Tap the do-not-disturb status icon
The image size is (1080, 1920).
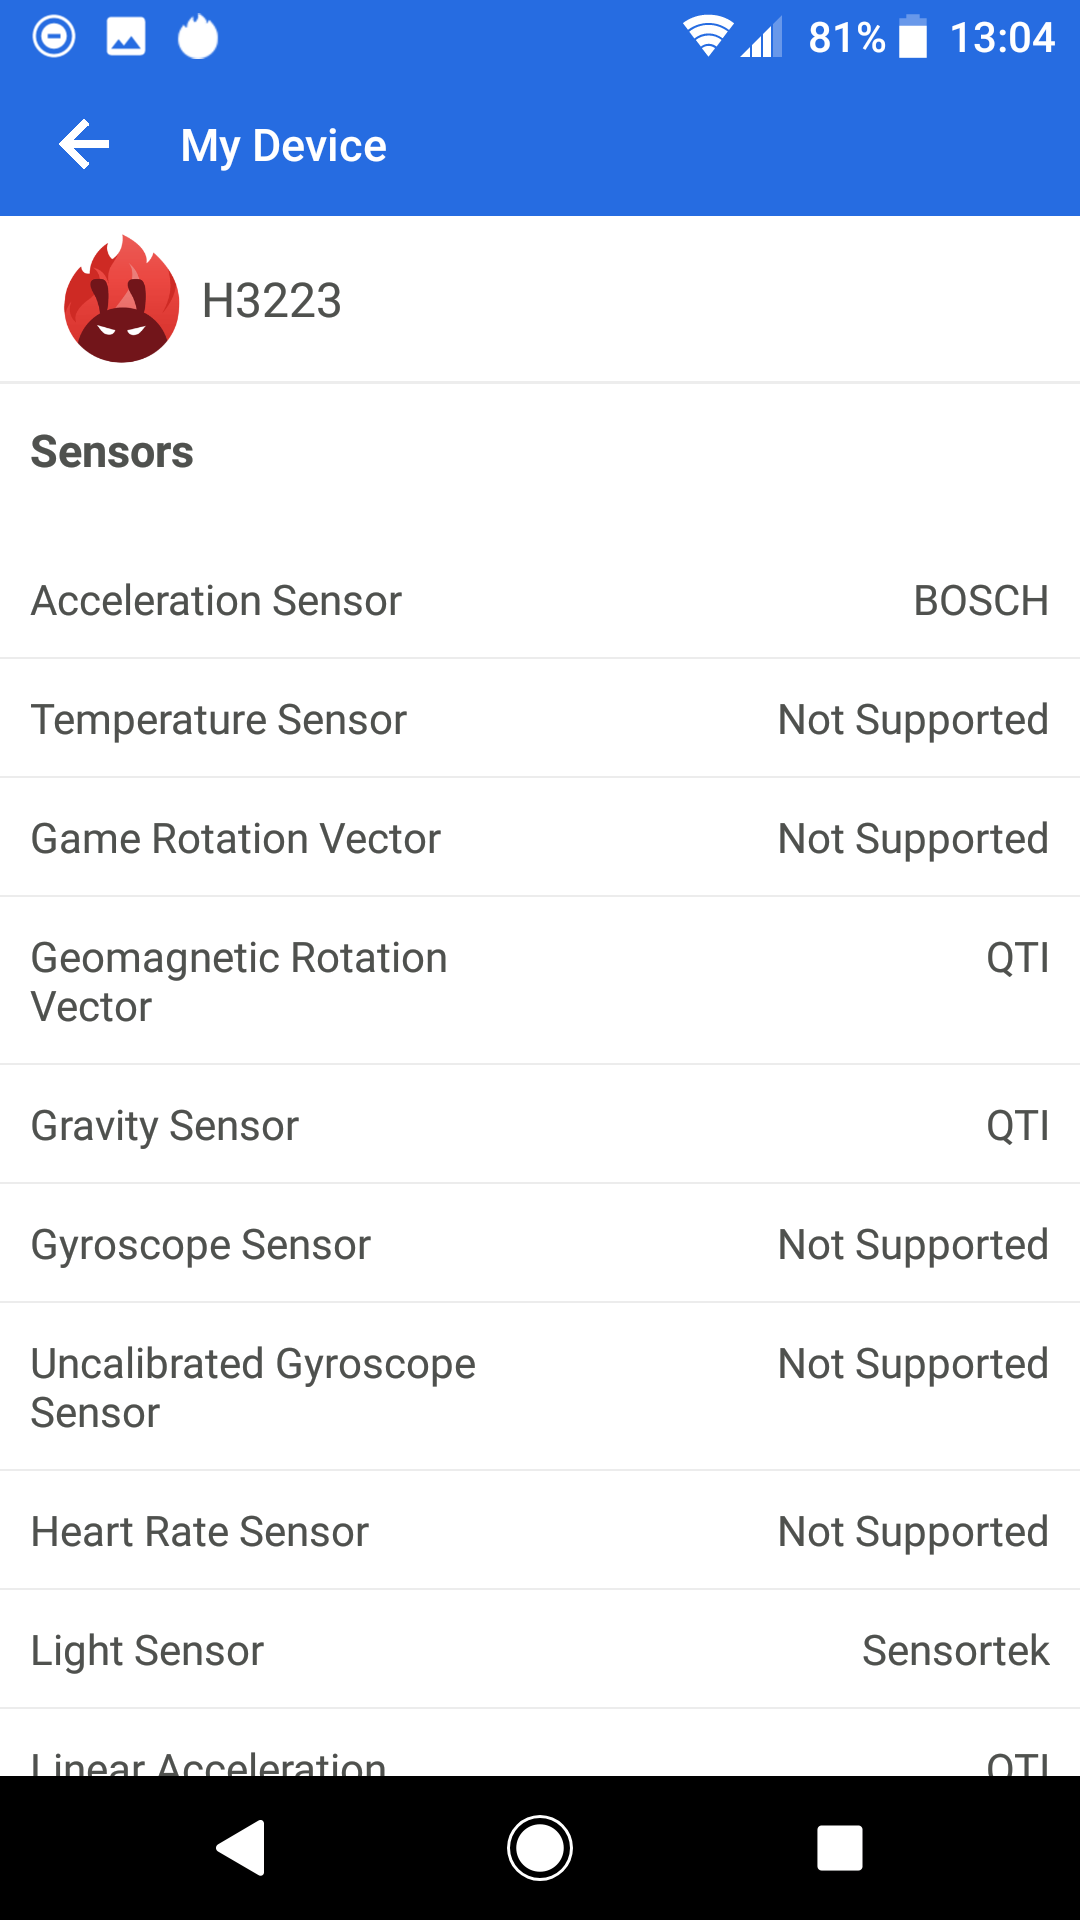tap(54, 38)
